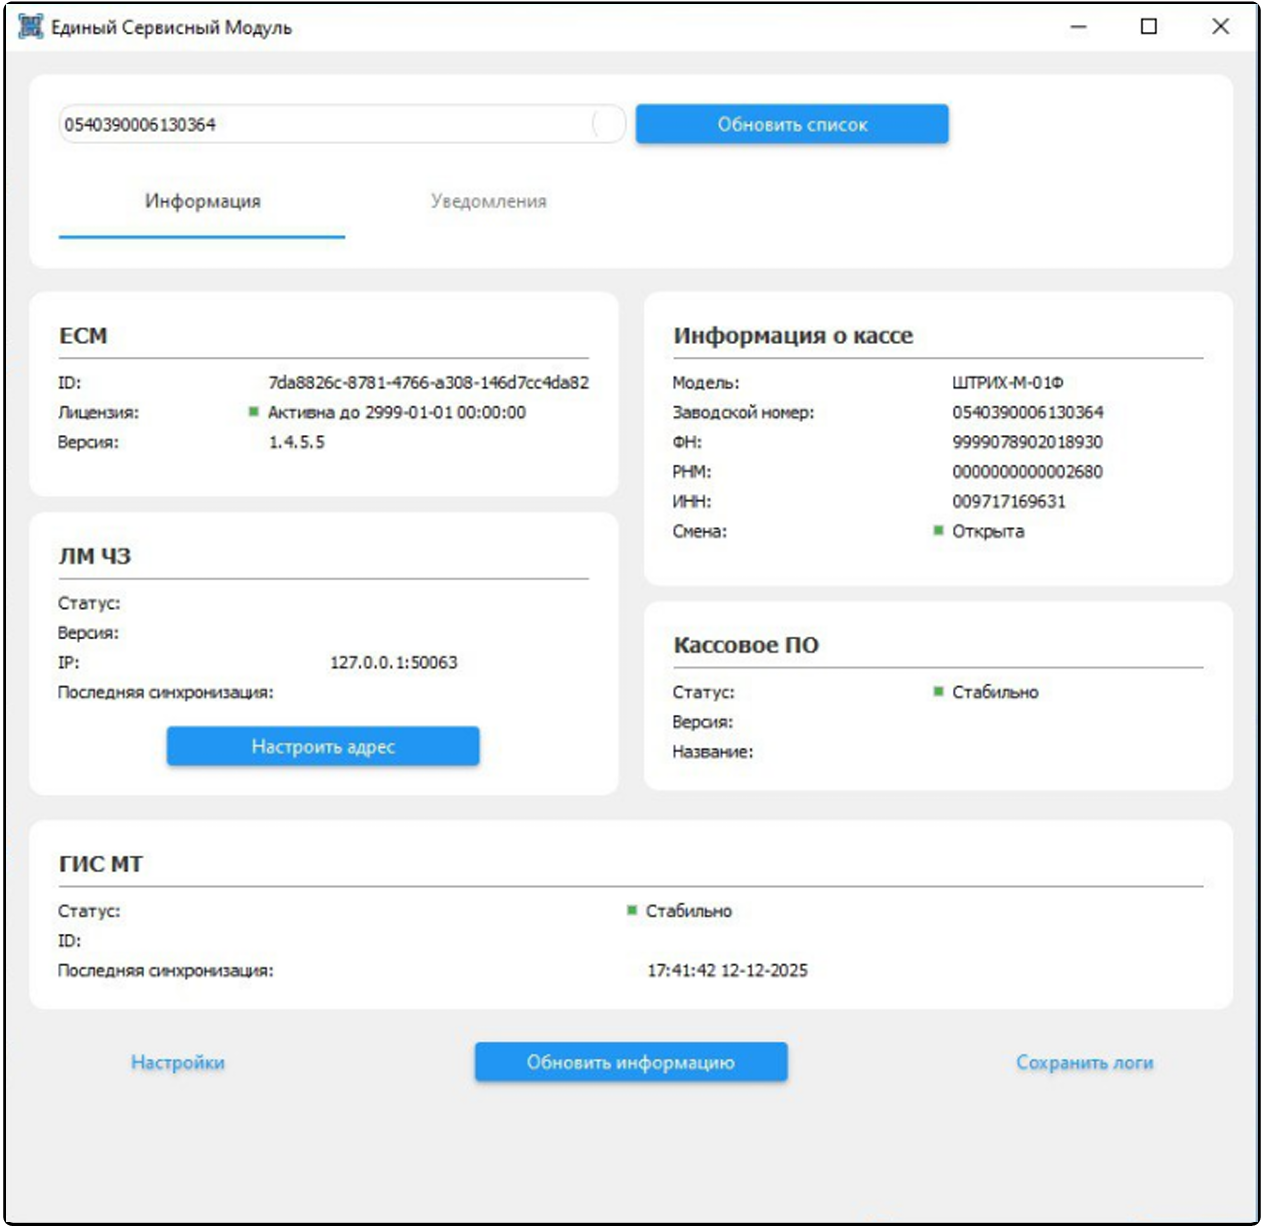Click green indicator next to Кассовое ПО Стабильно
This screenshot has height=1228, width=1261.
coord(938,691)
